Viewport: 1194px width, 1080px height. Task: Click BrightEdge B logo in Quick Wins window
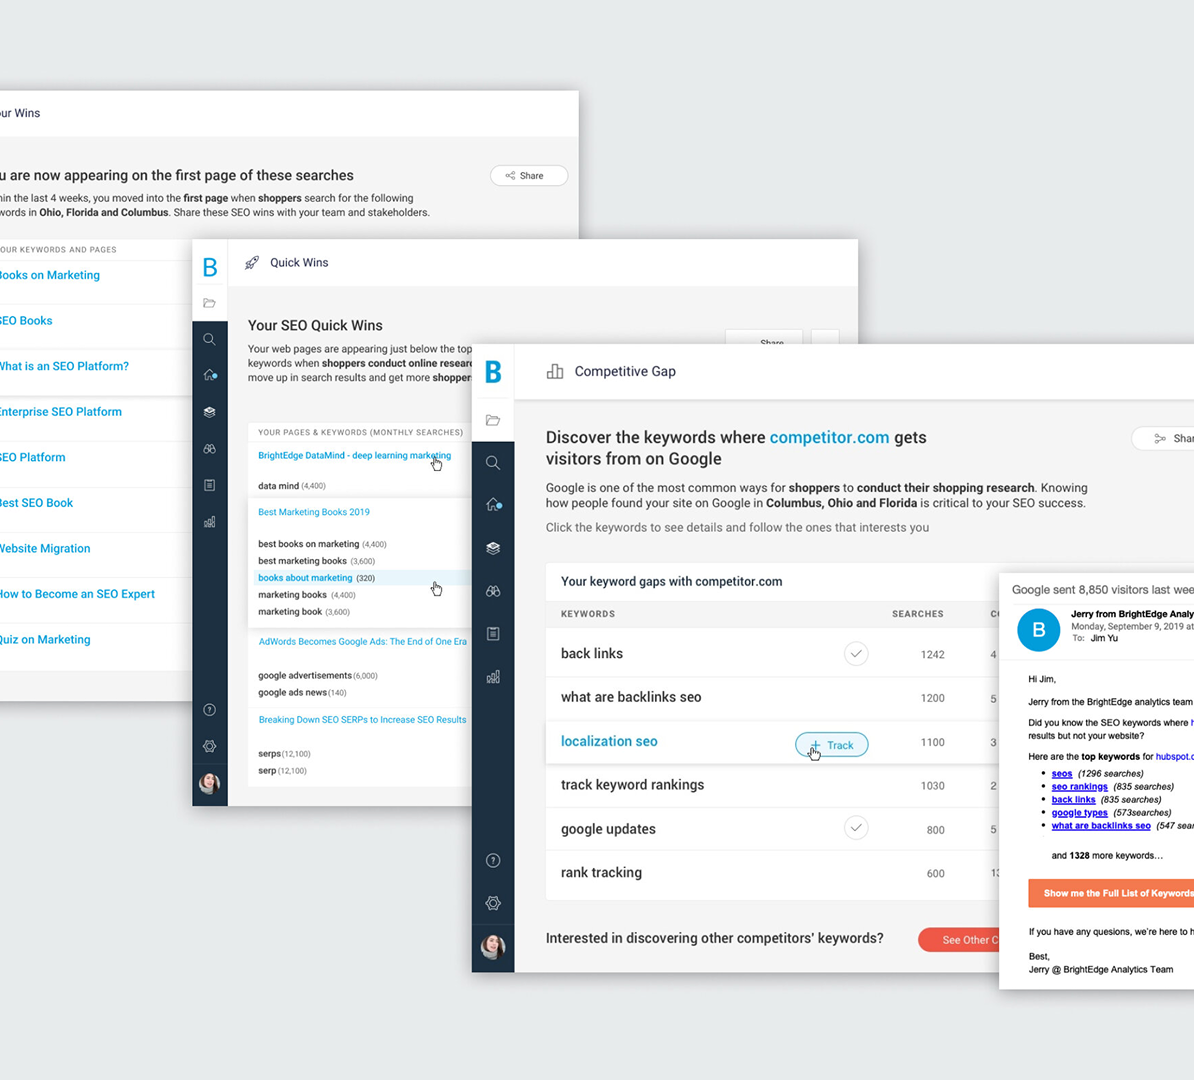click(210, 267)
